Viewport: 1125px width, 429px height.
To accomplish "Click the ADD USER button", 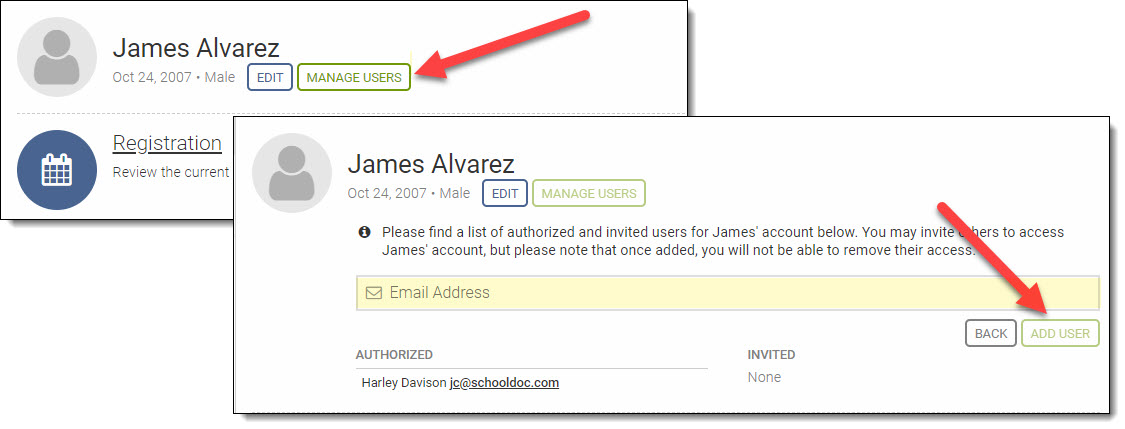I will (x=1060, y=333).
